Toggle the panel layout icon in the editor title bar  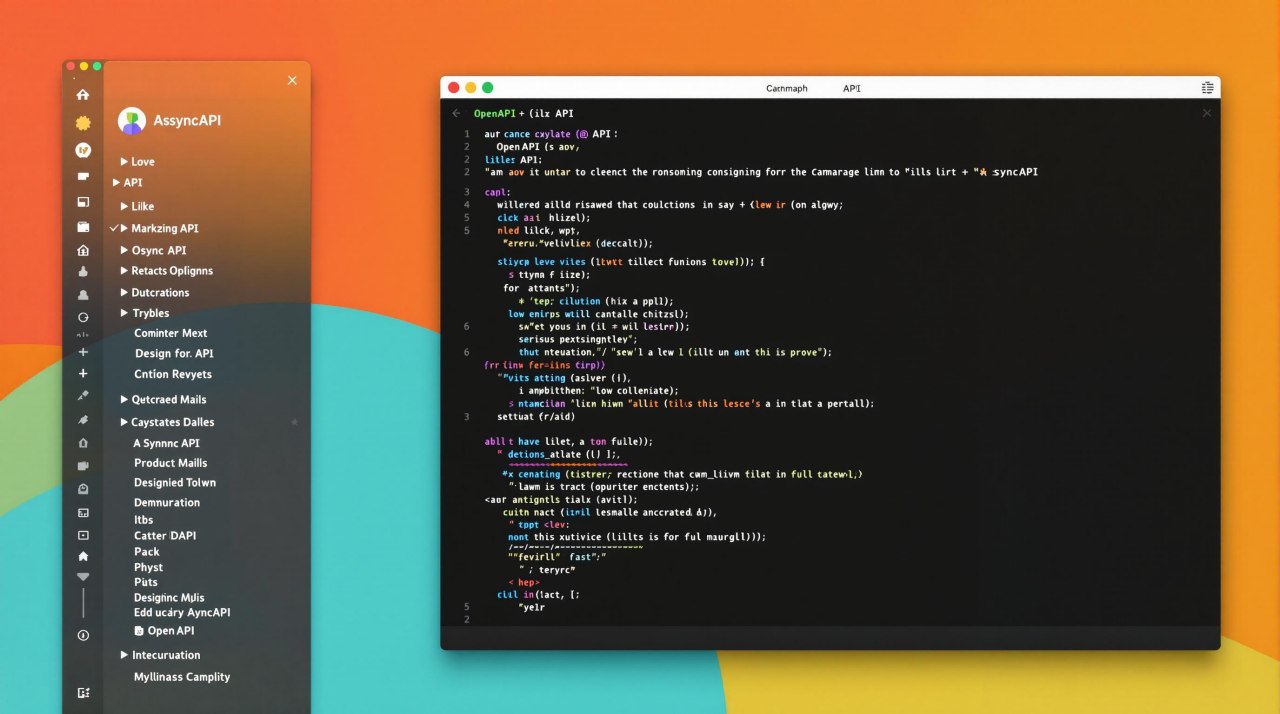(x=1207, y=88)
